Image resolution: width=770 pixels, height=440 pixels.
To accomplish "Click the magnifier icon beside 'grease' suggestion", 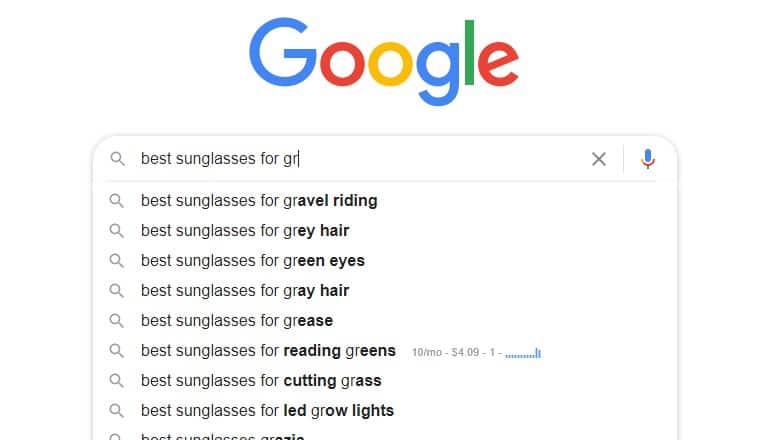I will pos(116,321).
